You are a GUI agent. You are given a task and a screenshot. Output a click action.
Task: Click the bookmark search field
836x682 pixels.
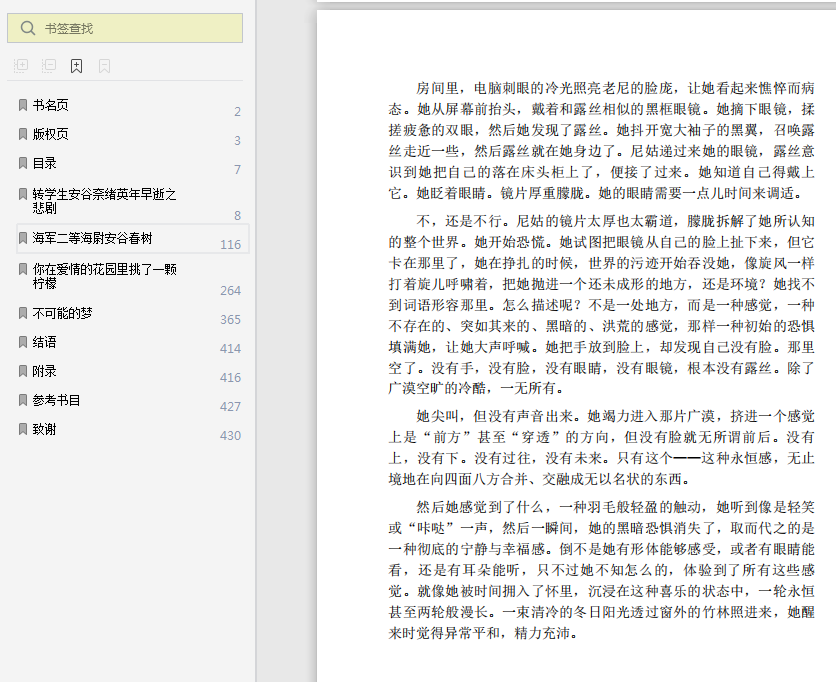(125, 28)
